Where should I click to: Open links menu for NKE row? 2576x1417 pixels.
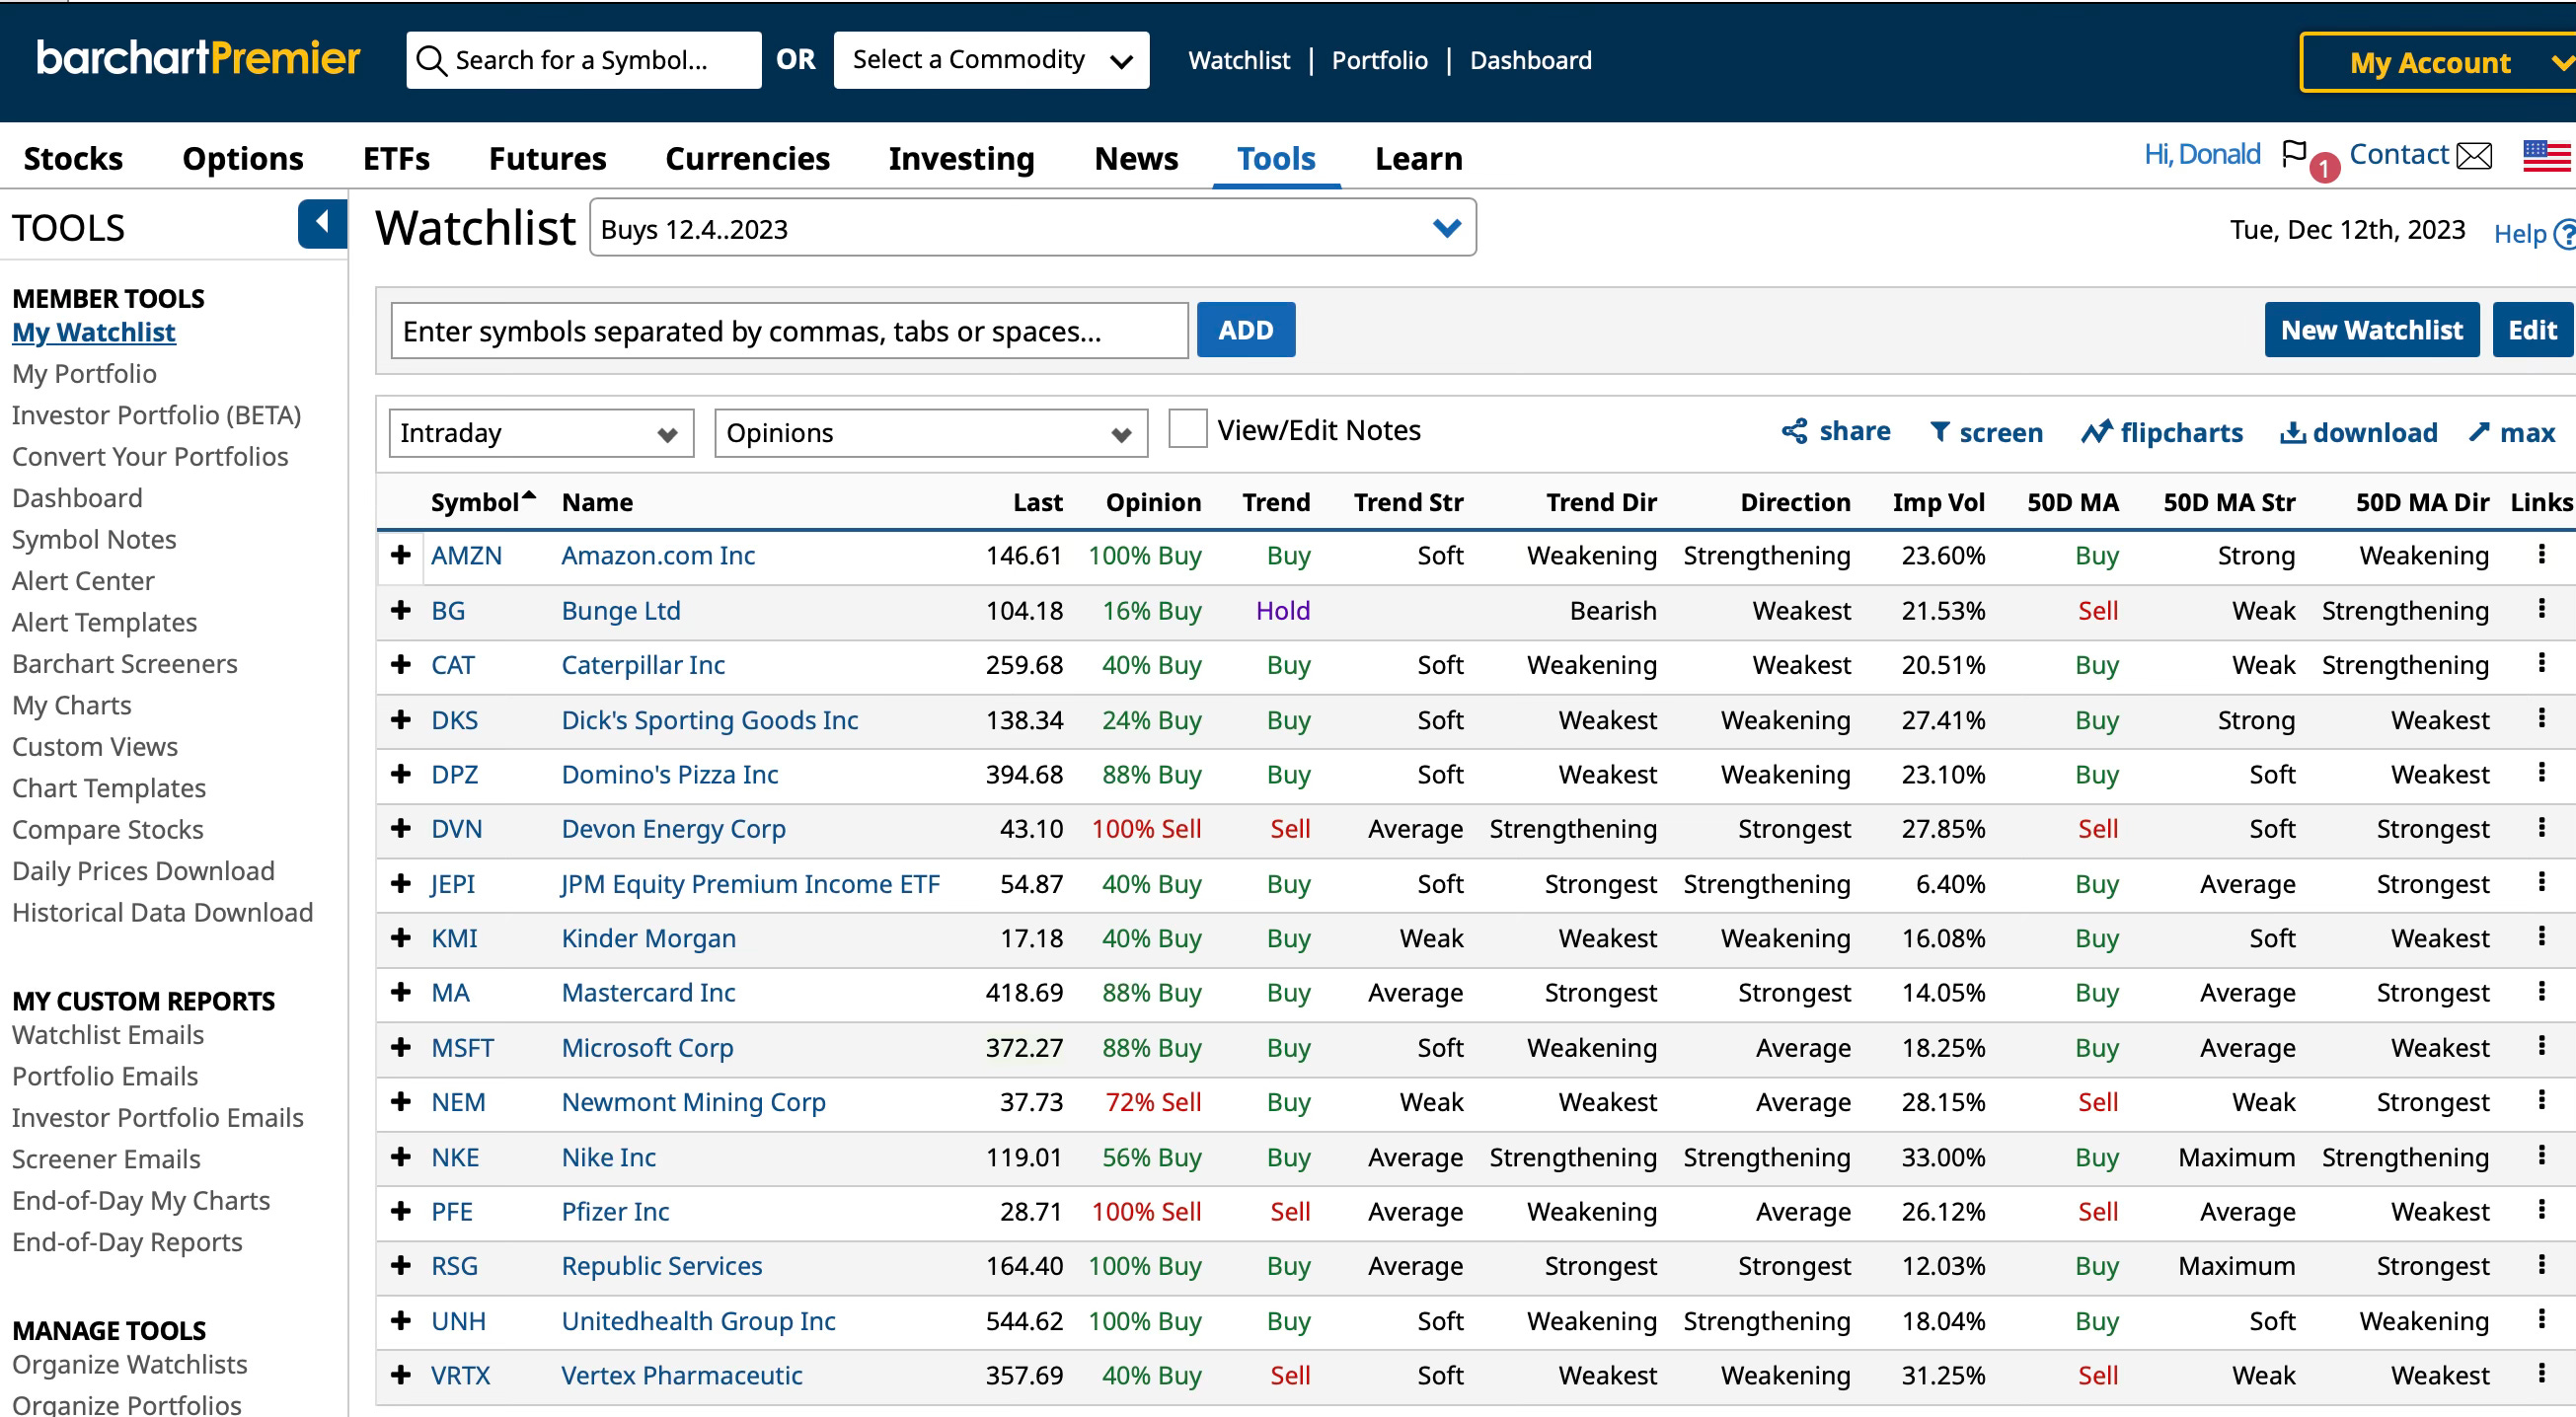coord(2541,1156)
